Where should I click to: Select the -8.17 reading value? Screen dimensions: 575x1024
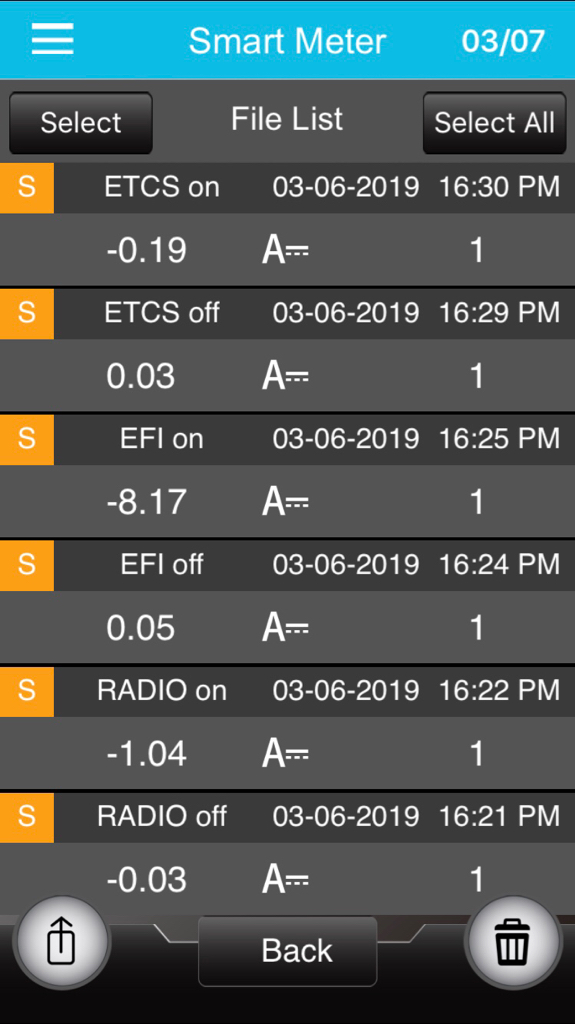(x=146, y=502)
